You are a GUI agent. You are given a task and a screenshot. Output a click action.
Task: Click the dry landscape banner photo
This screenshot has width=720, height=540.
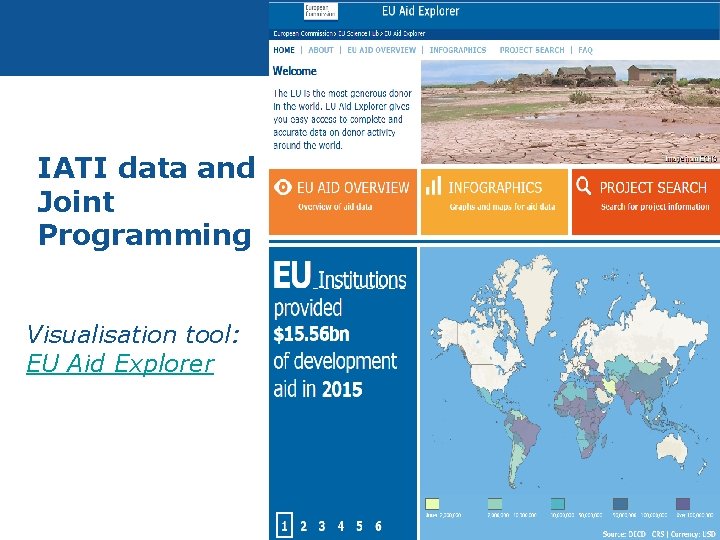(x=570, y=112)
